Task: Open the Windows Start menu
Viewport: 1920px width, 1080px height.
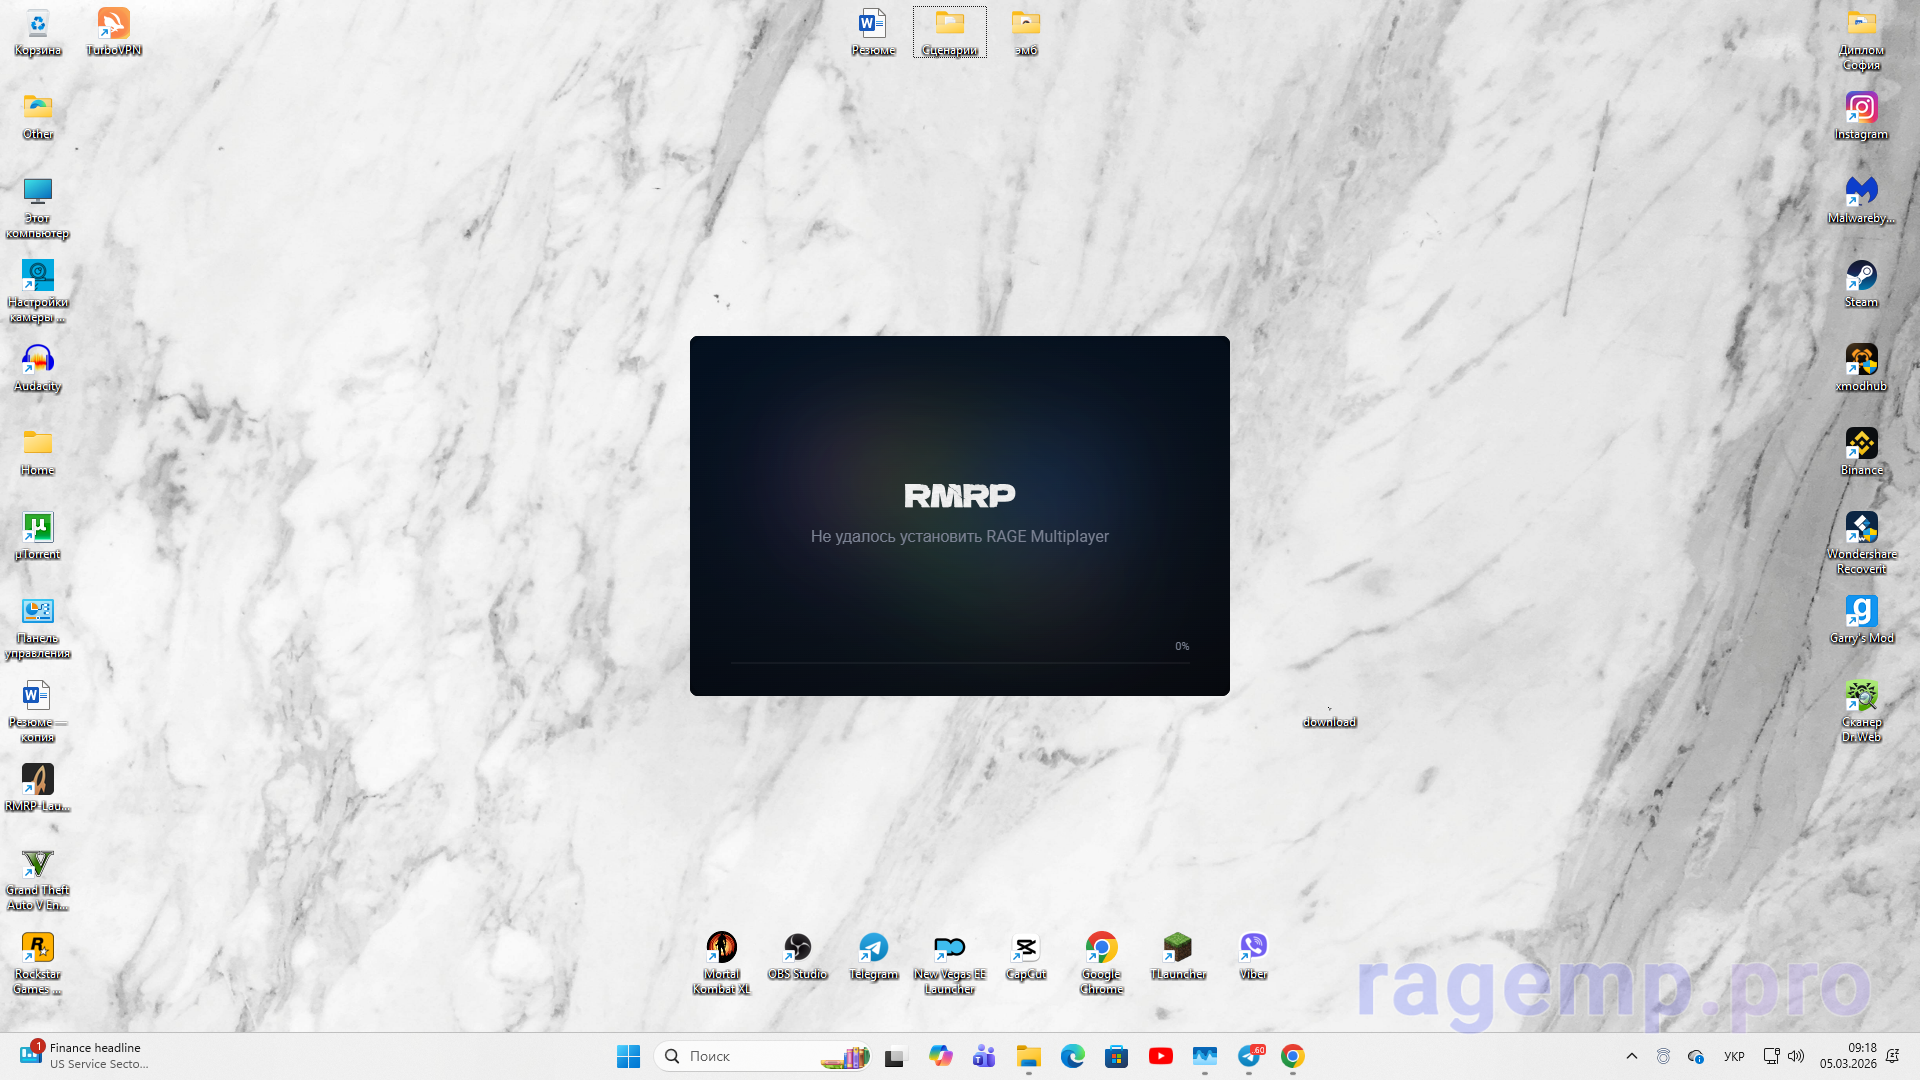Action: (628, 1056)
